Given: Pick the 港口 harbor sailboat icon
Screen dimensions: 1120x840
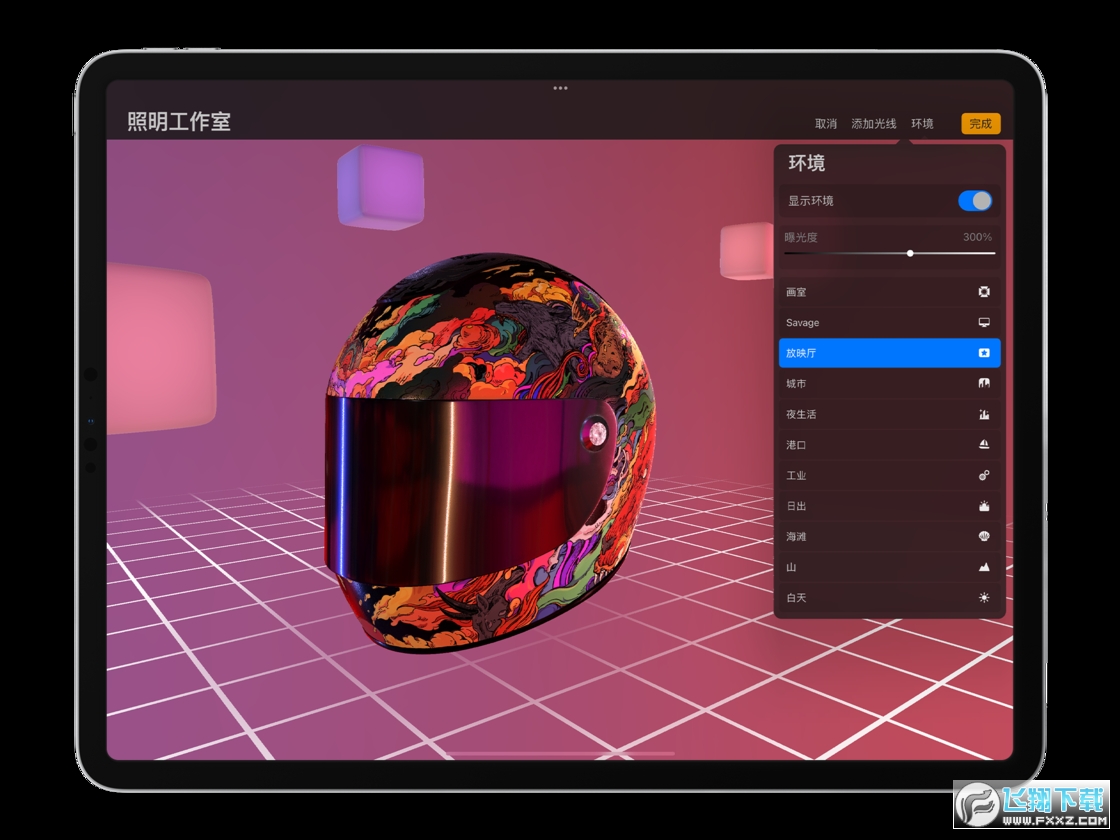Looking at the screenshot, I should 984,445.
